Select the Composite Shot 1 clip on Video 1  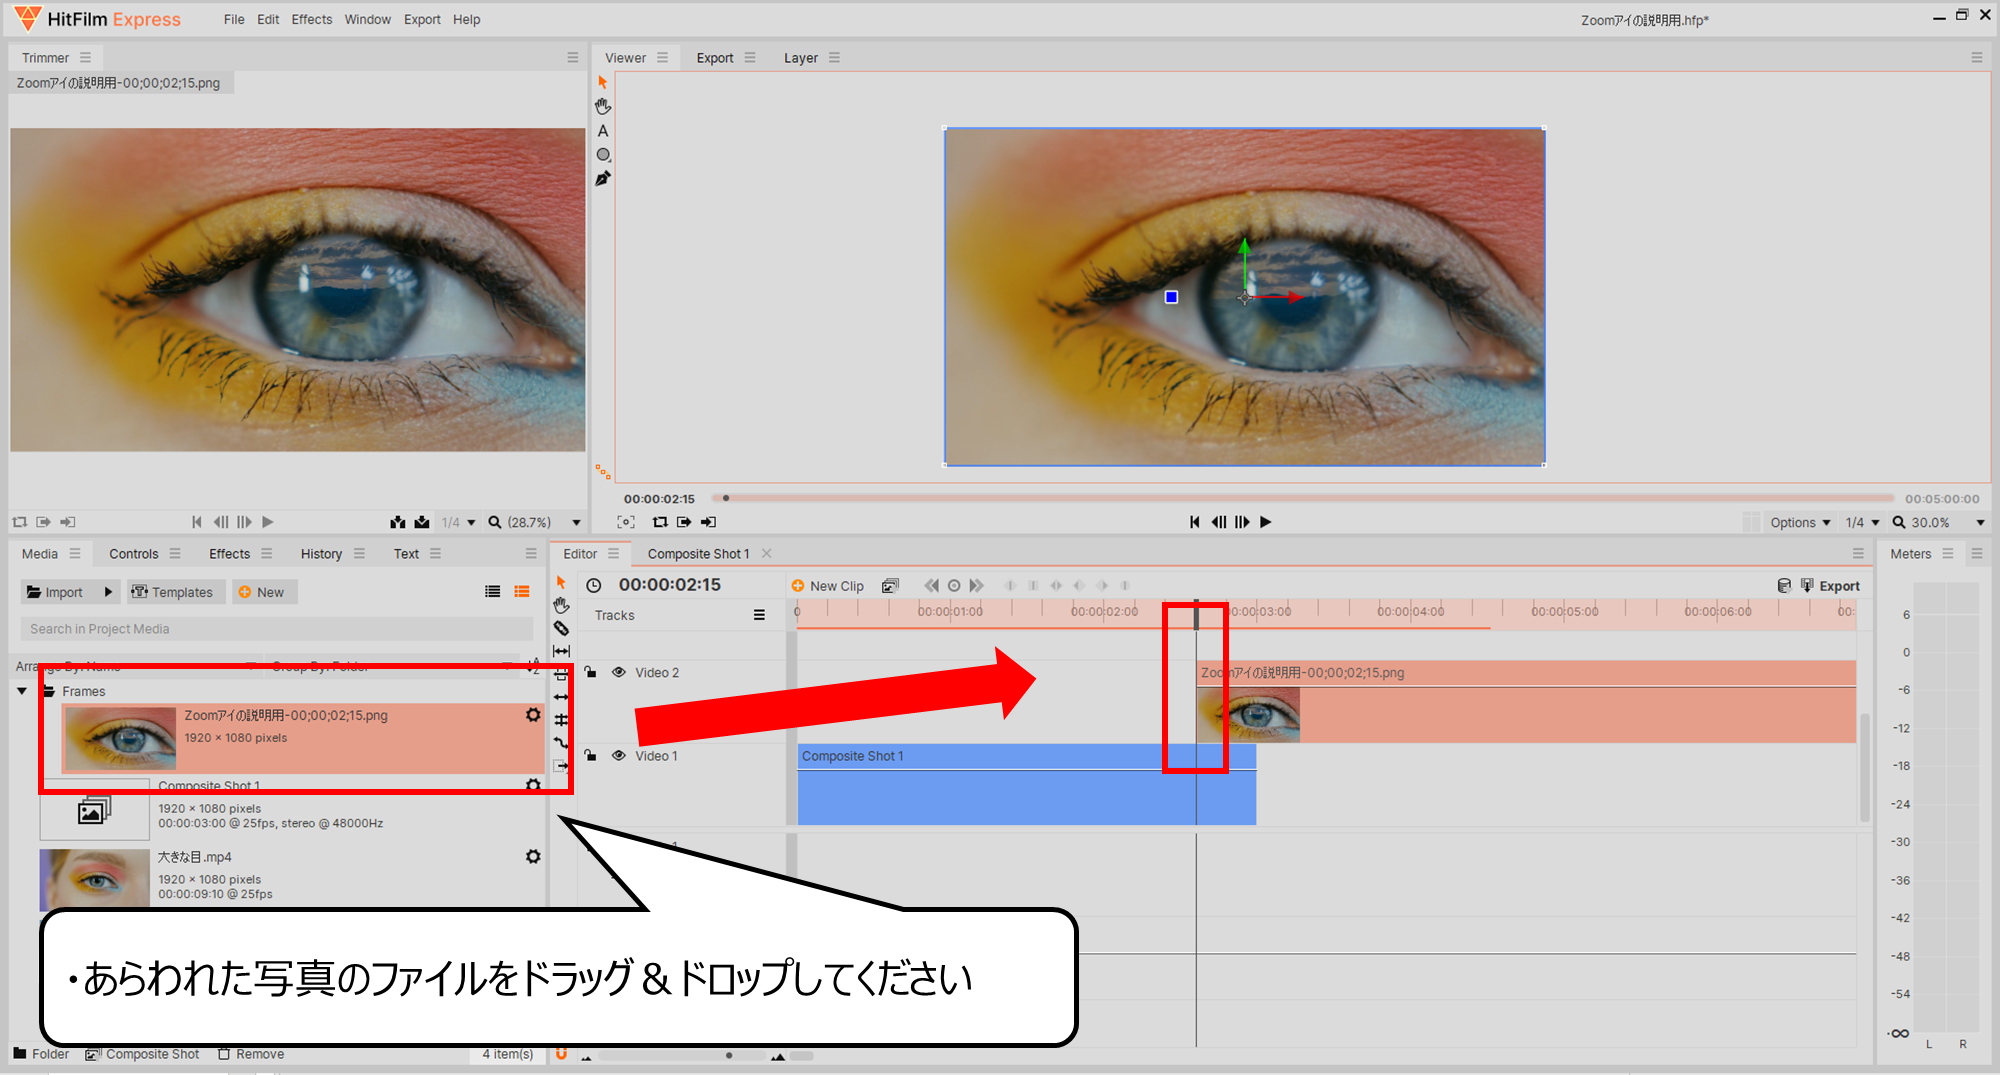(x=1027, y=784)
